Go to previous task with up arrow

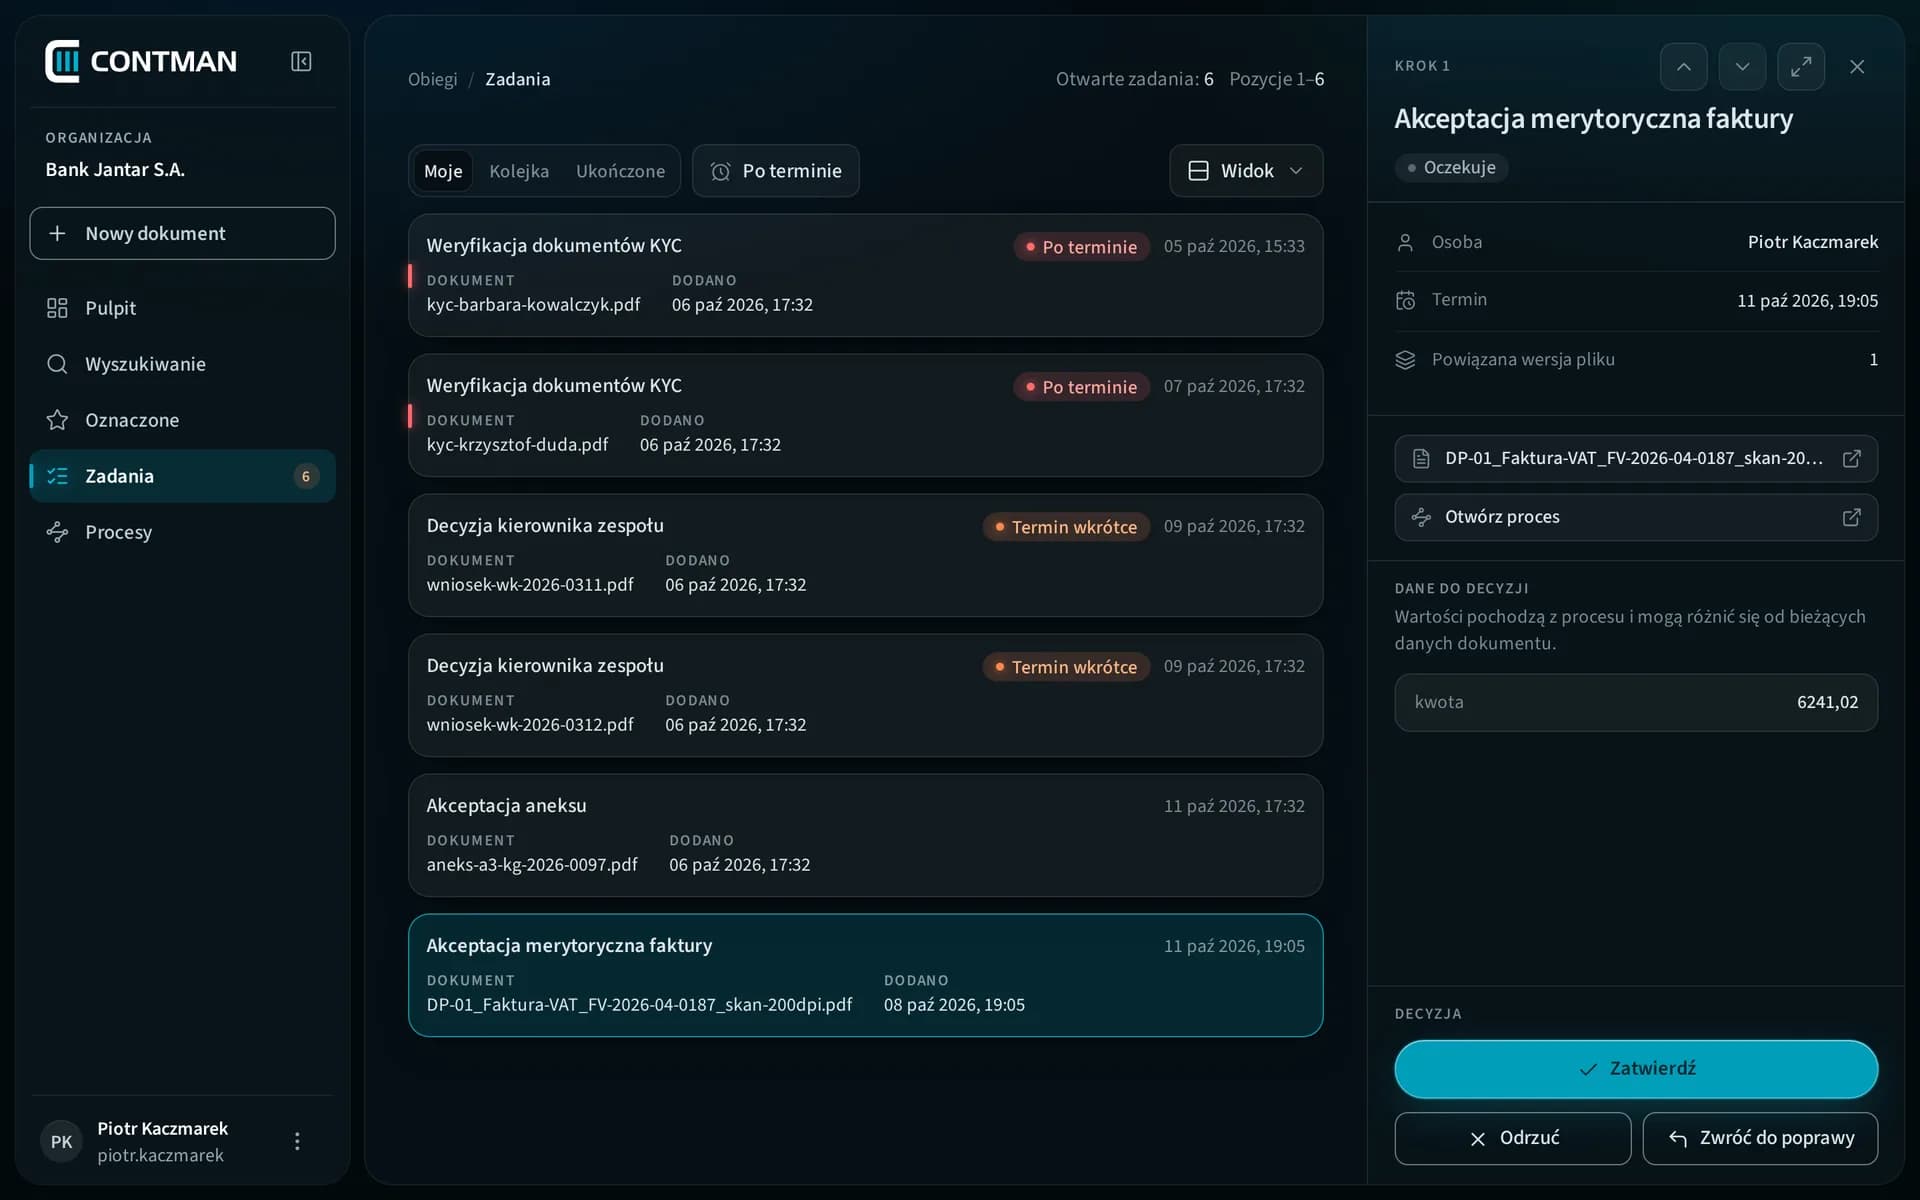[x=1684, y=67]
